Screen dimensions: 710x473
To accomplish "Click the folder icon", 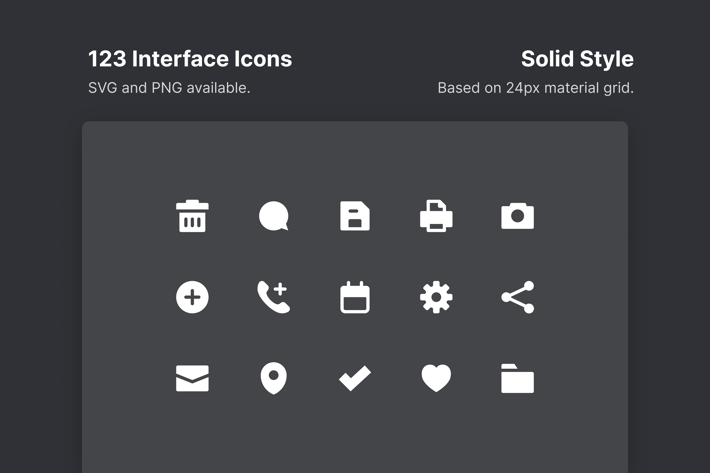I will [518, 378].
